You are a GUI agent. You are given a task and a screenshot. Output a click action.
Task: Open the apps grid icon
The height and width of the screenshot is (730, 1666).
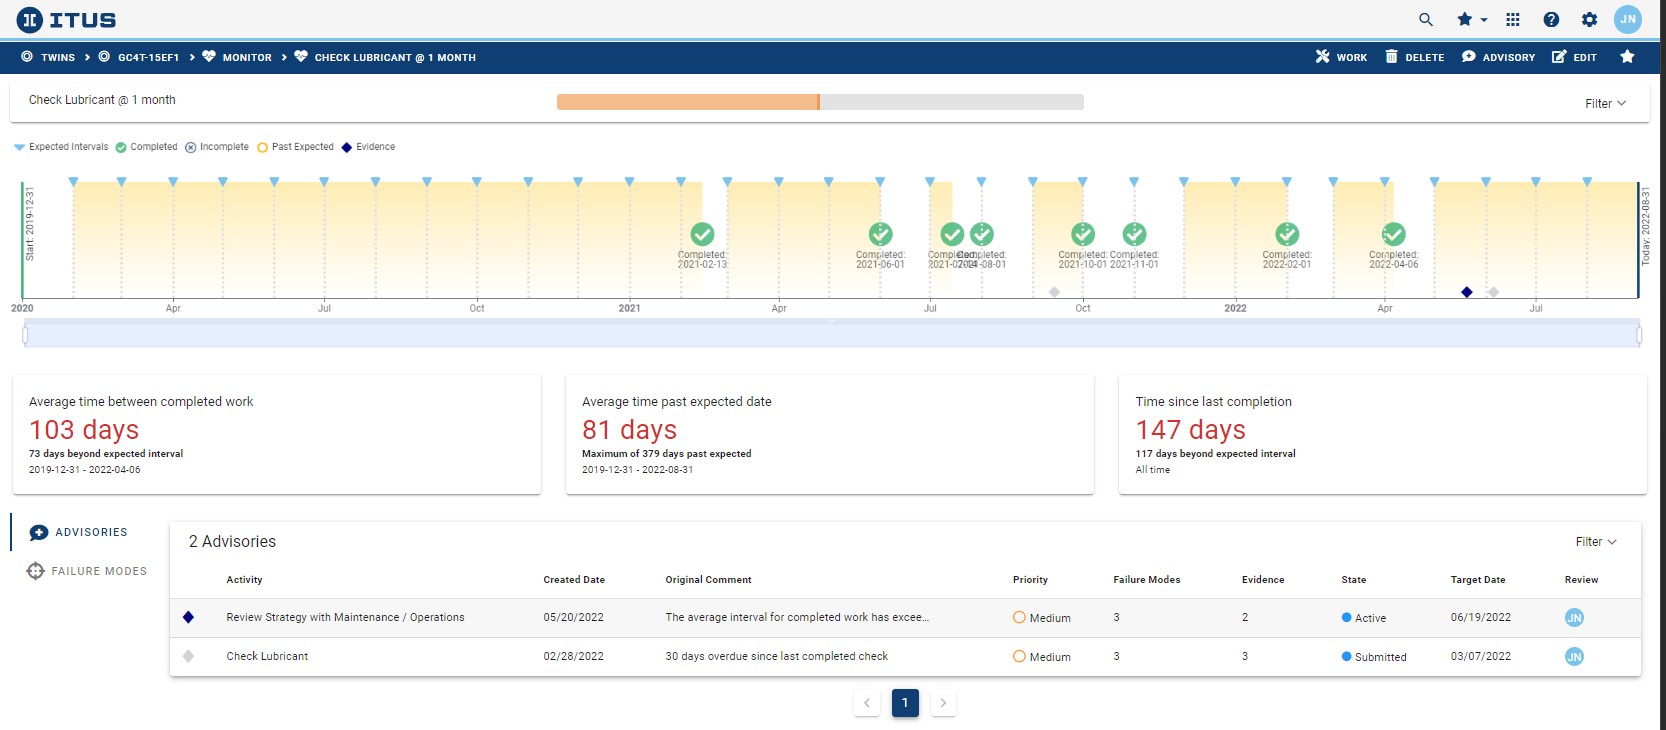click(1513, 19)
